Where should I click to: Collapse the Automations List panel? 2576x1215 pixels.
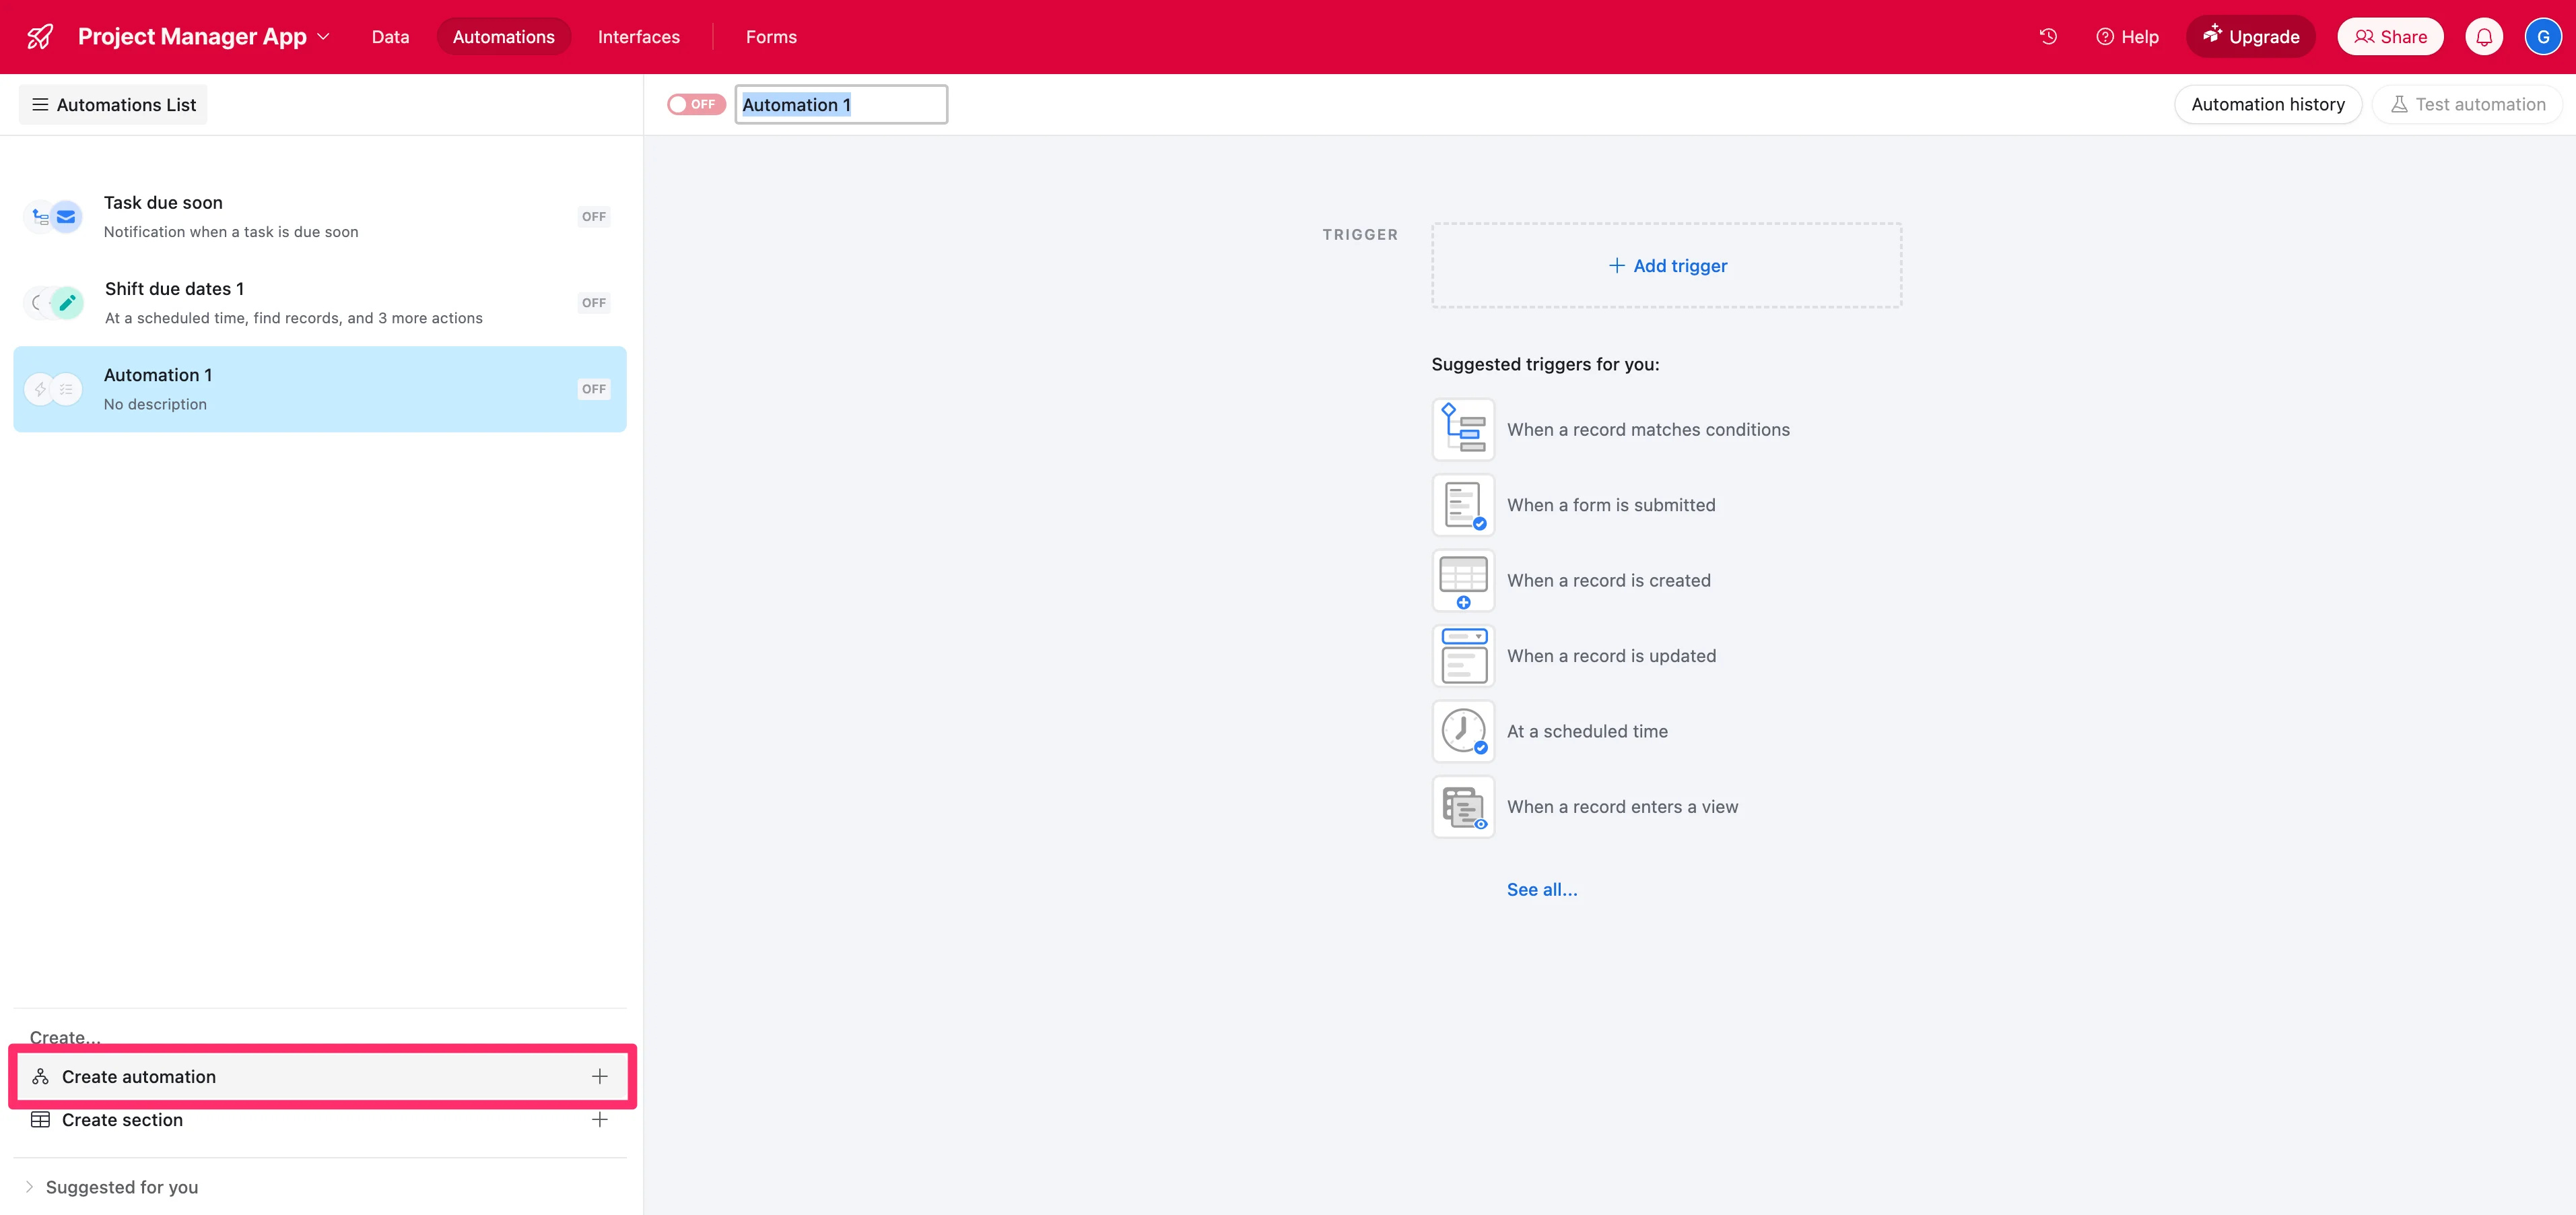(113, 105)
